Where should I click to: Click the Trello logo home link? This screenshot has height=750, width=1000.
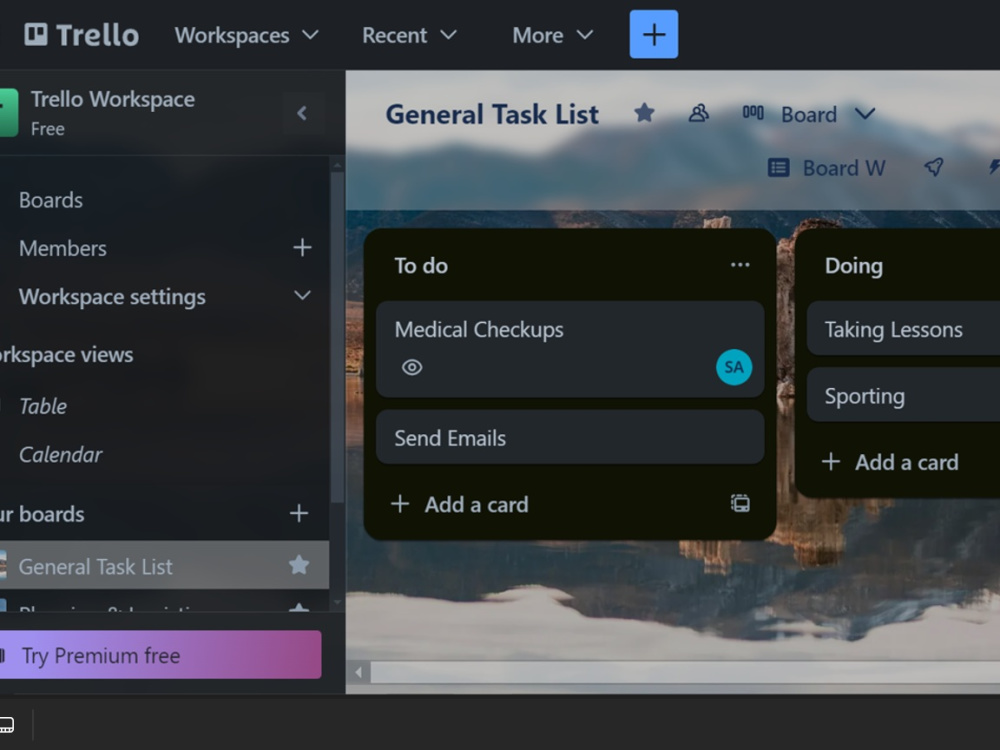point(81,35)
